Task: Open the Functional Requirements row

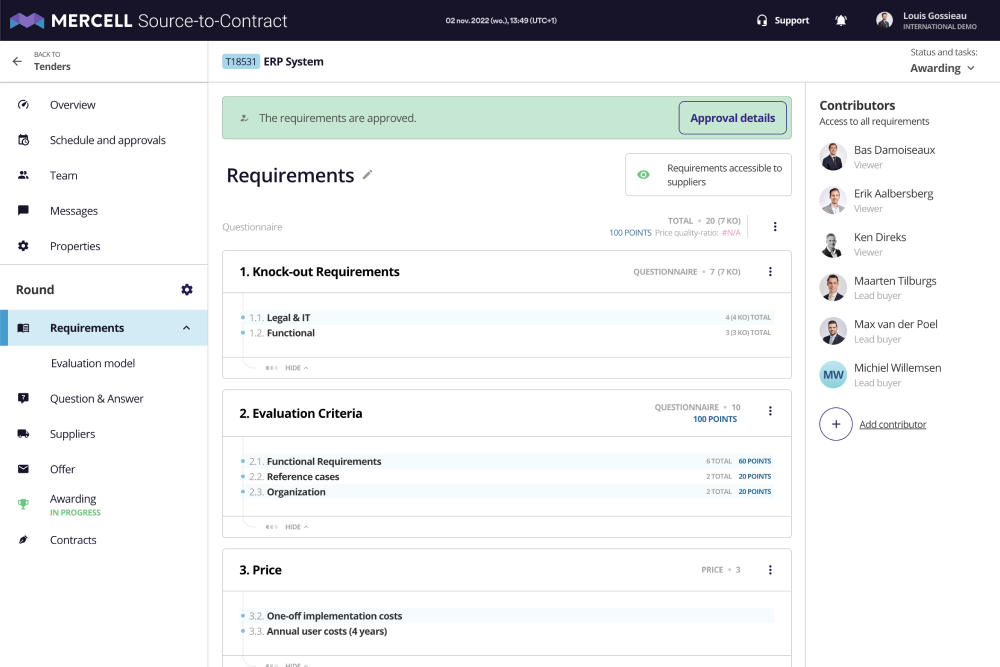Action: click(x=324, y=462)
